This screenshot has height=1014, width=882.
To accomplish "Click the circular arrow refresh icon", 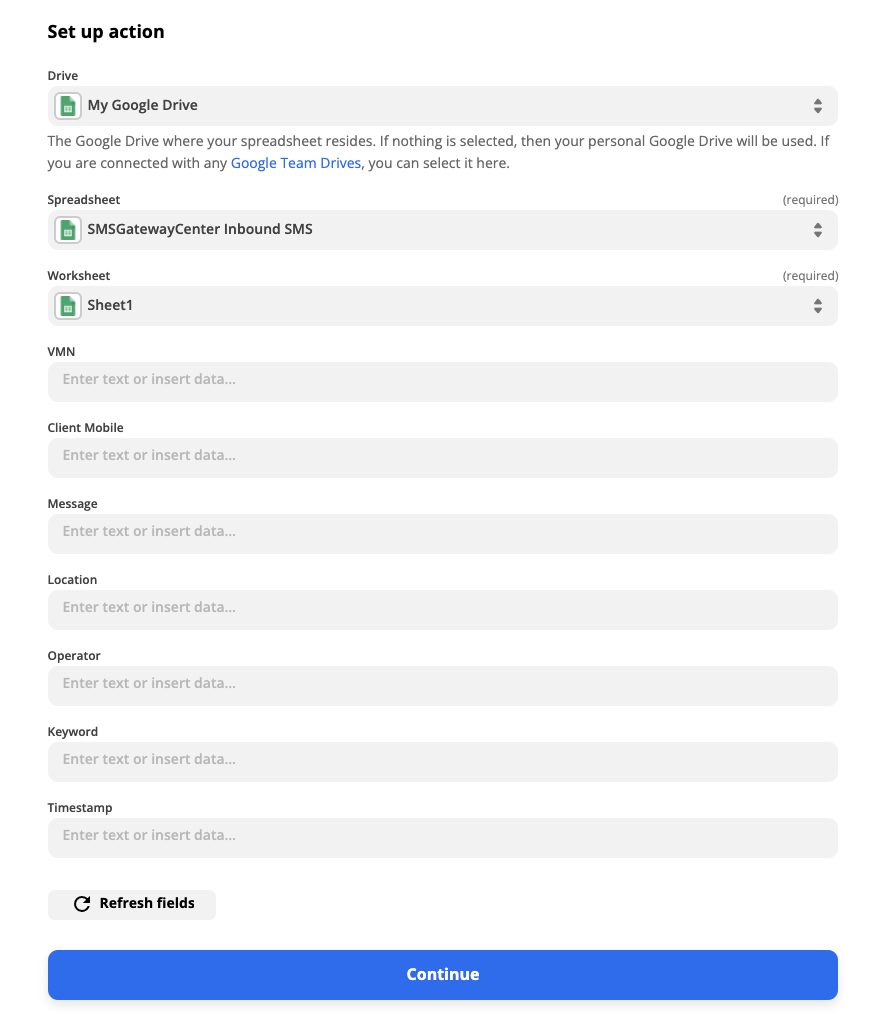I will (x=82, y=904).
